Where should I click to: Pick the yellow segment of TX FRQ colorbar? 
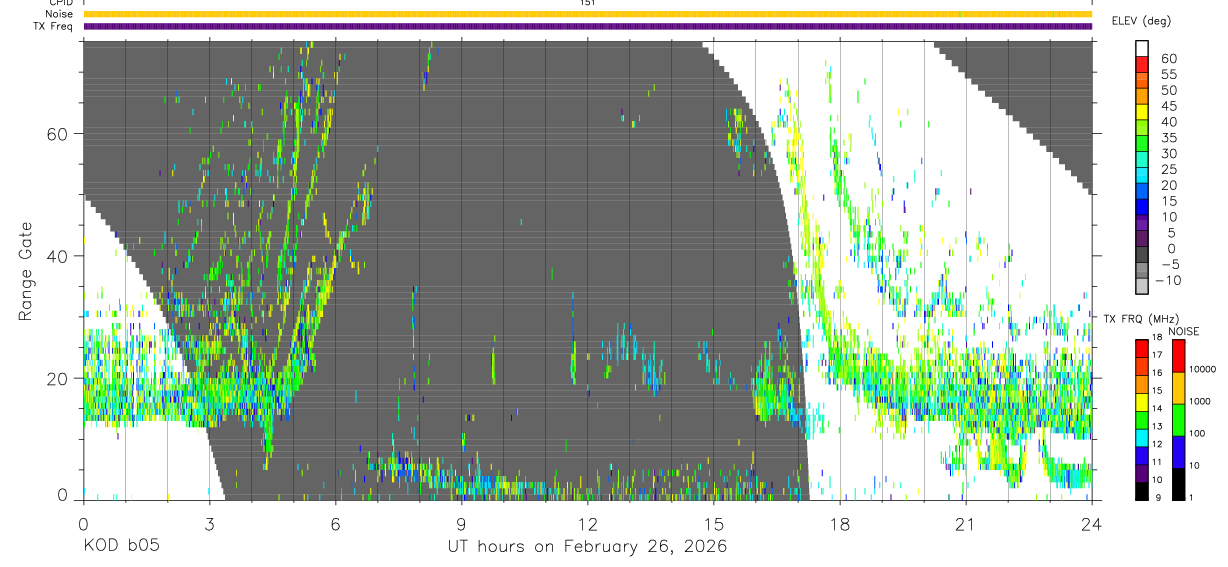tap(1141, 403)
